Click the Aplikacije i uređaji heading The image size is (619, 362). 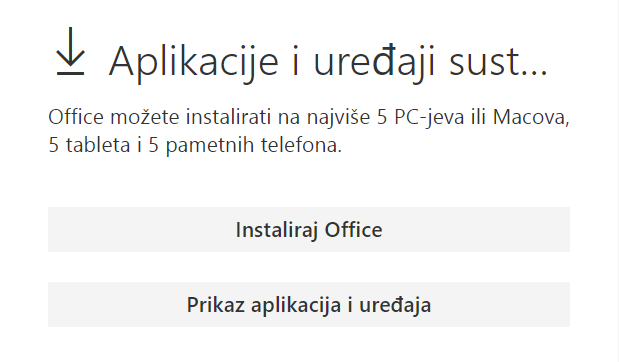tap(328, 62)
